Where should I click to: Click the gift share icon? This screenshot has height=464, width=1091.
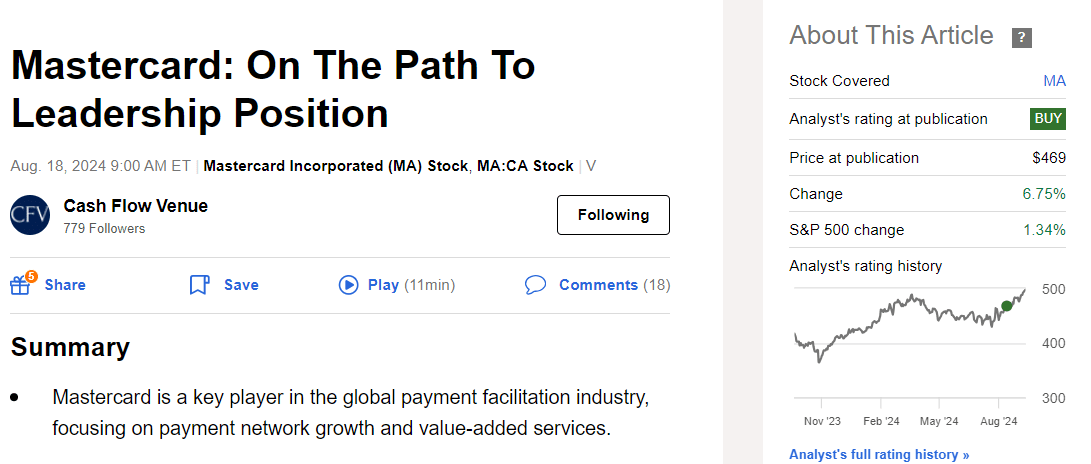click(21, 285)
